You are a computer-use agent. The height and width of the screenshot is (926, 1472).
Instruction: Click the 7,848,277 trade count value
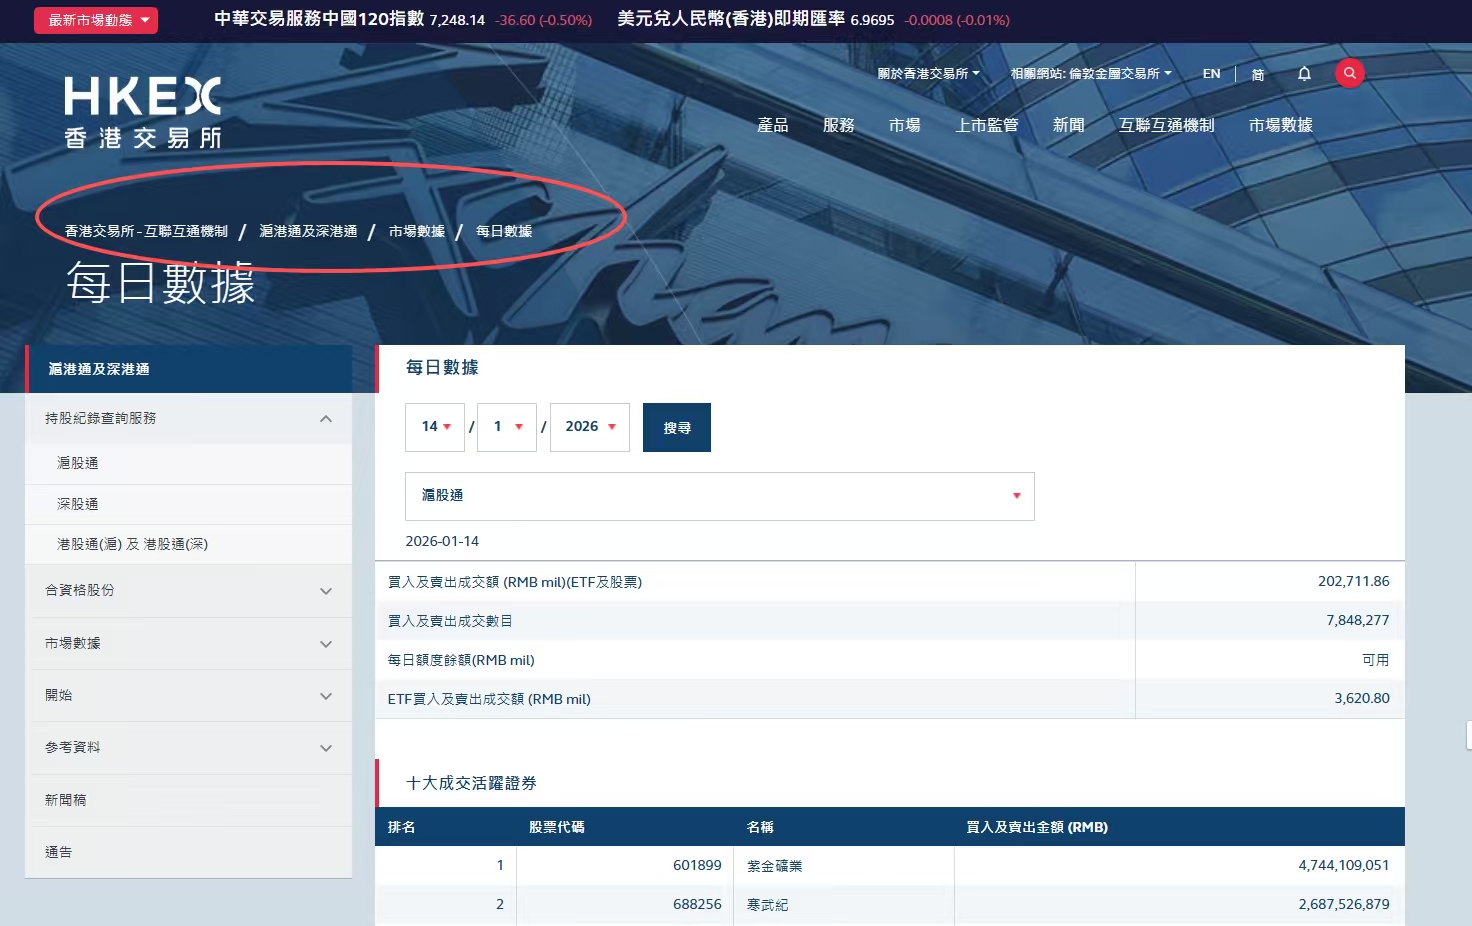1358,620
